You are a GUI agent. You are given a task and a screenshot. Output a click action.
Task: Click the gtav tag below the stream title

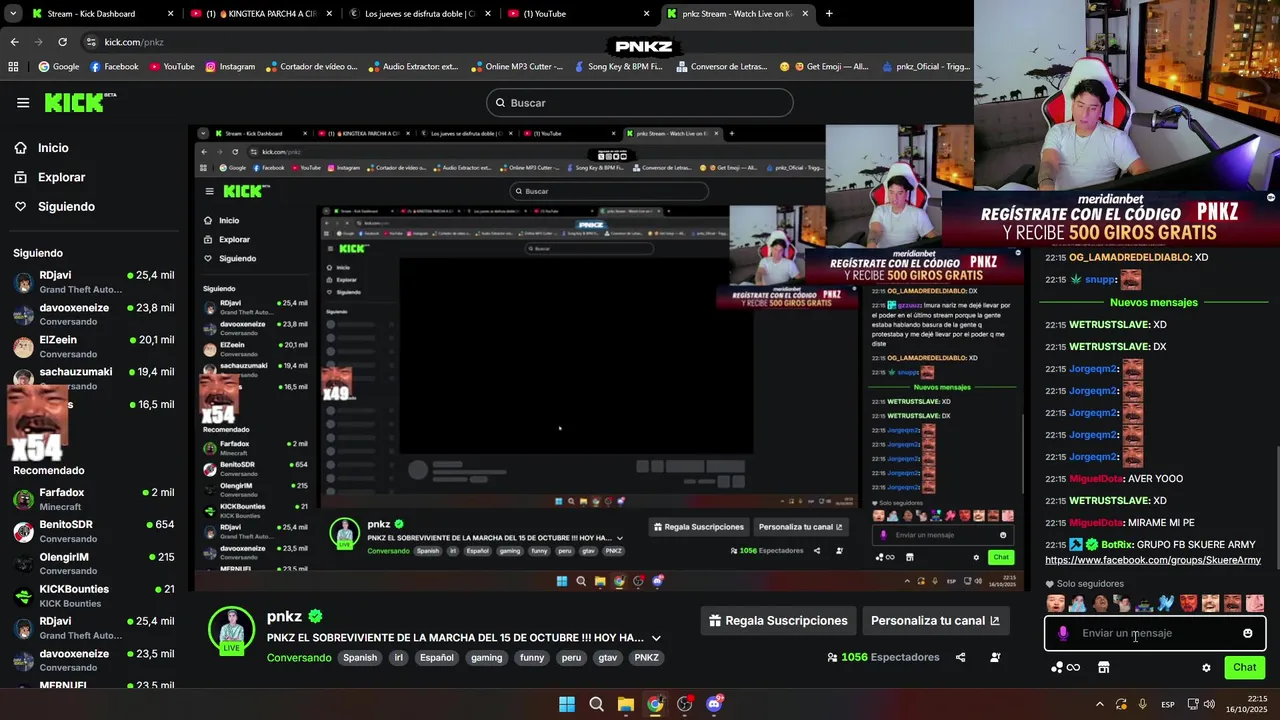(x=607, y=658)
